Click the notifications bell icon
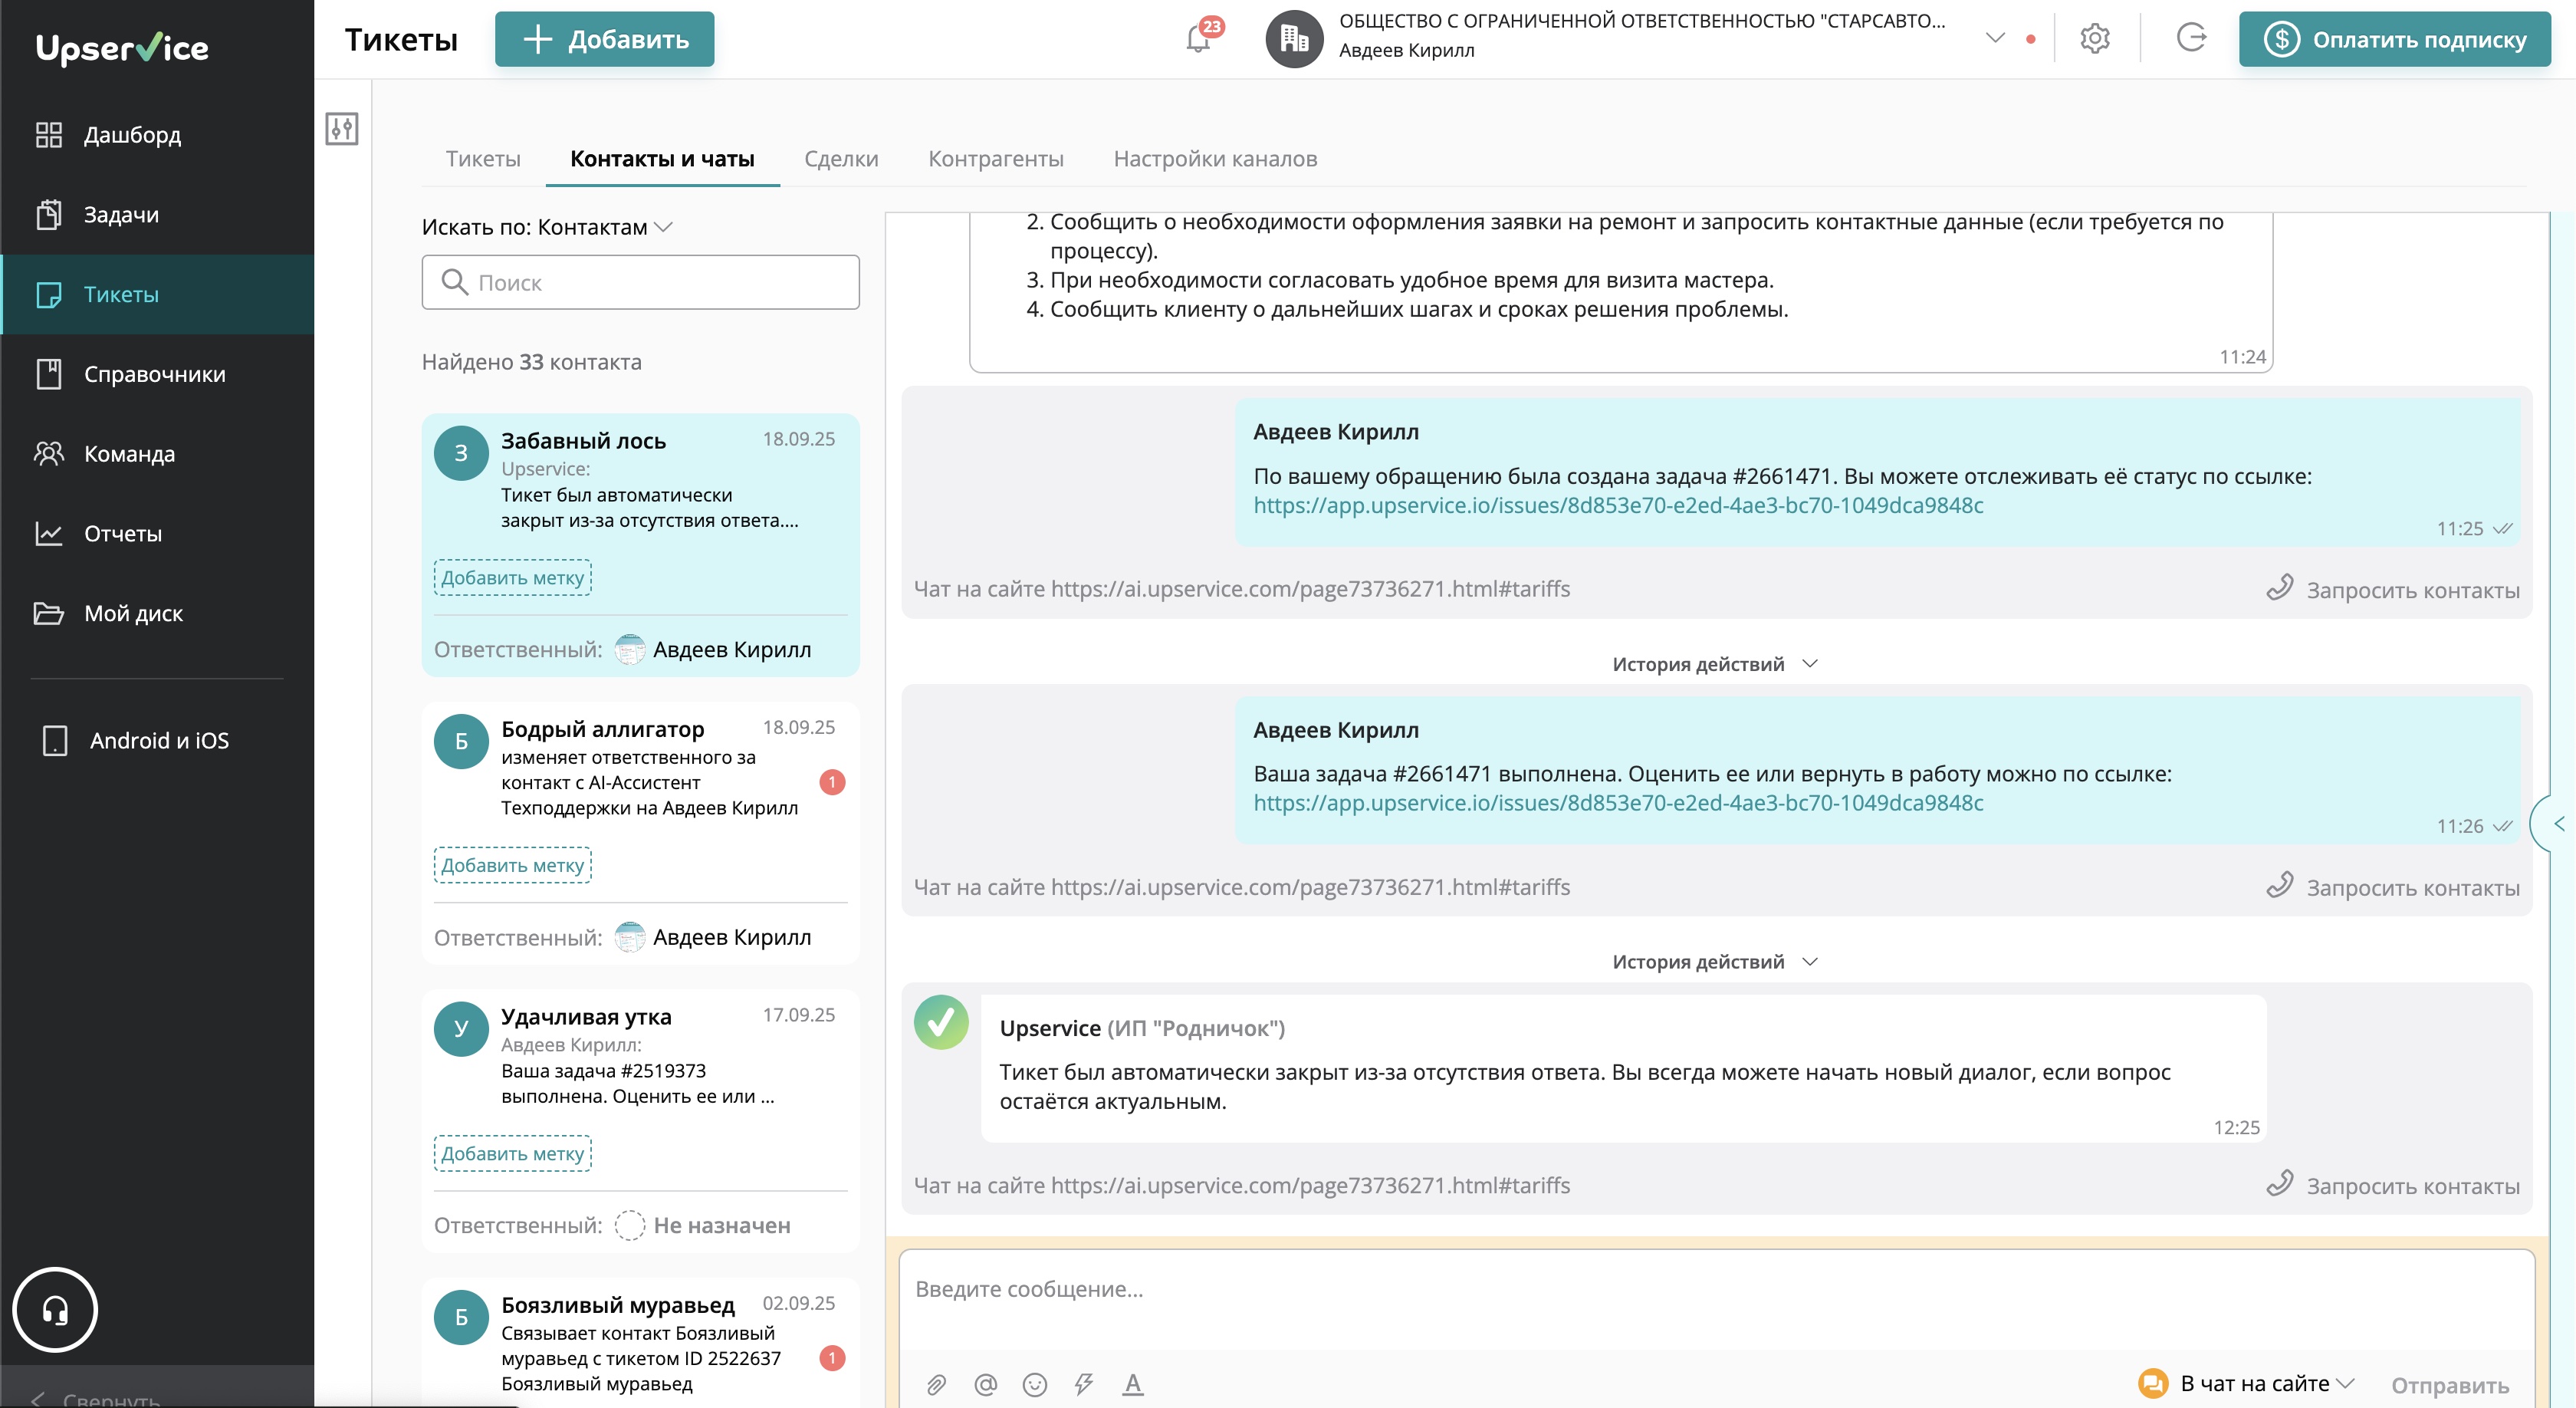The width and height of the screenshot is (2576, 1408). pos(1197,40)
